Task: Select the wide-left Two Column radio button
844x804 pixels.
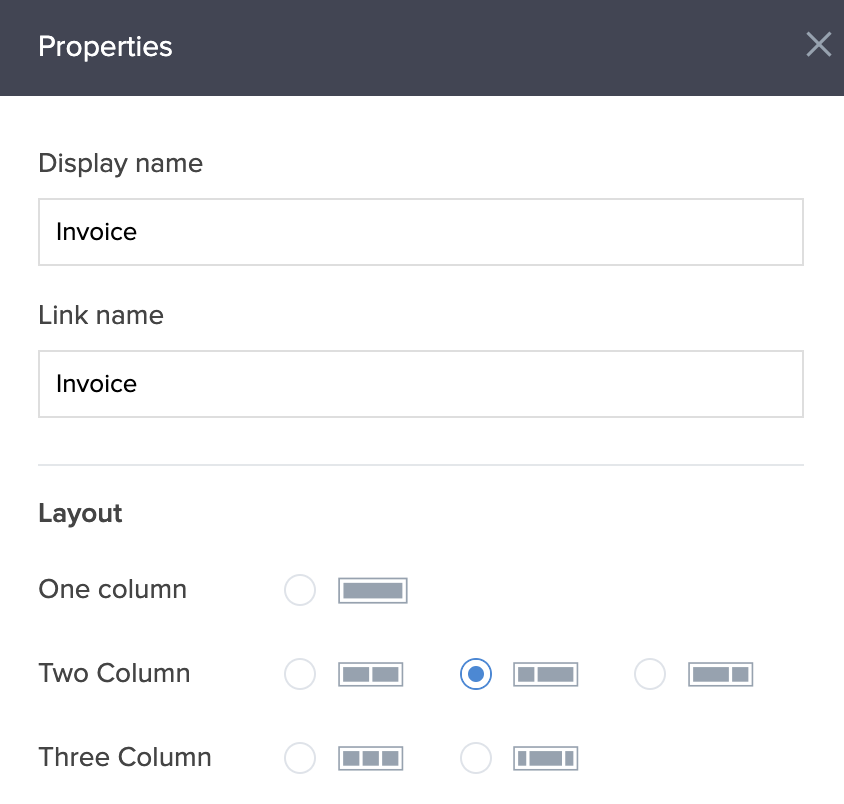Action: (650, 675)
